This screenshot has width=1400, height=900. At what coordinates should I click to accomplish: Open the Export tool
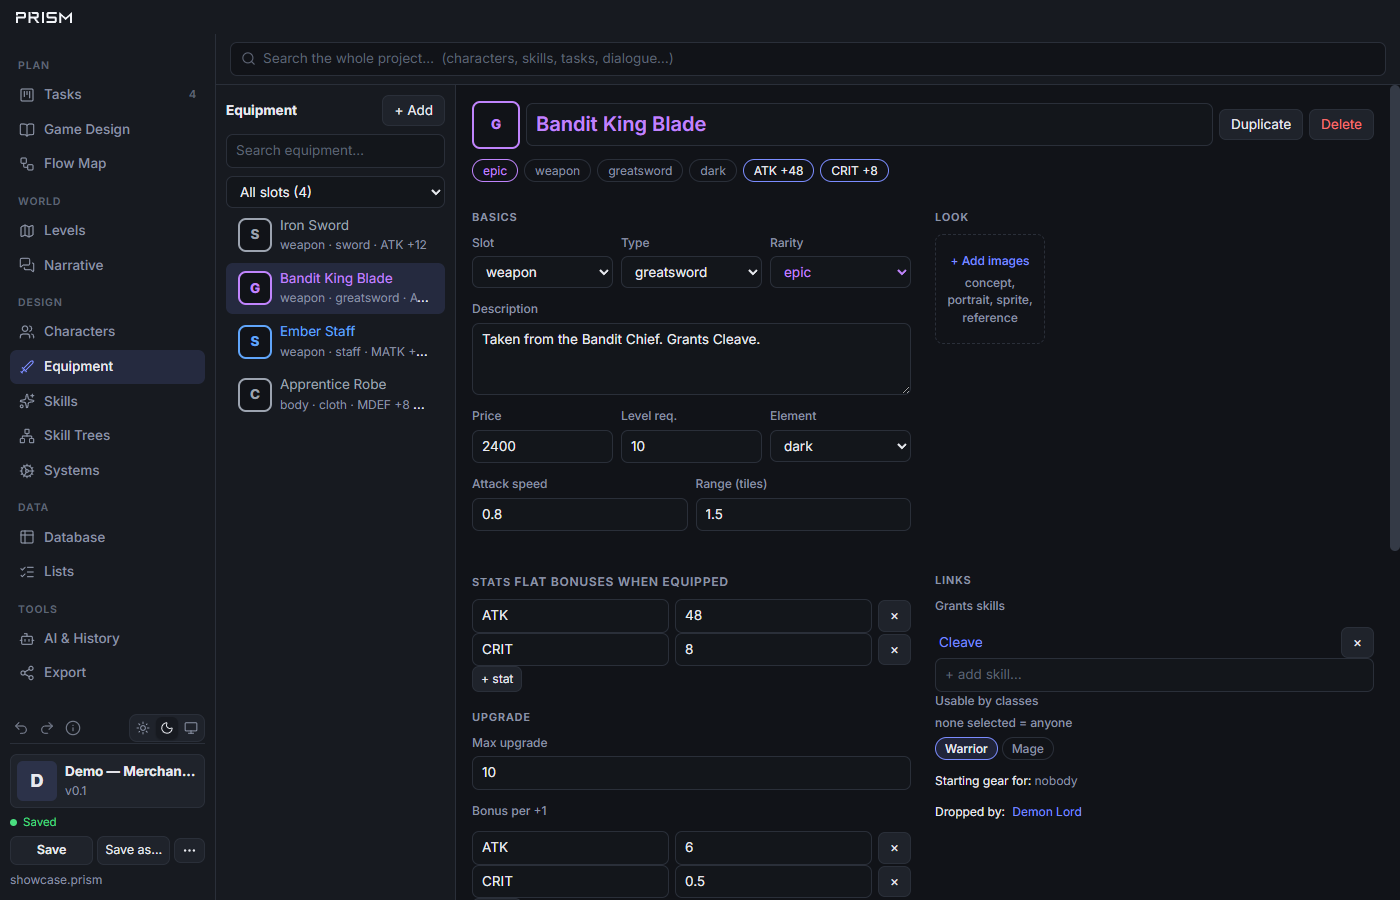(107, 672)
